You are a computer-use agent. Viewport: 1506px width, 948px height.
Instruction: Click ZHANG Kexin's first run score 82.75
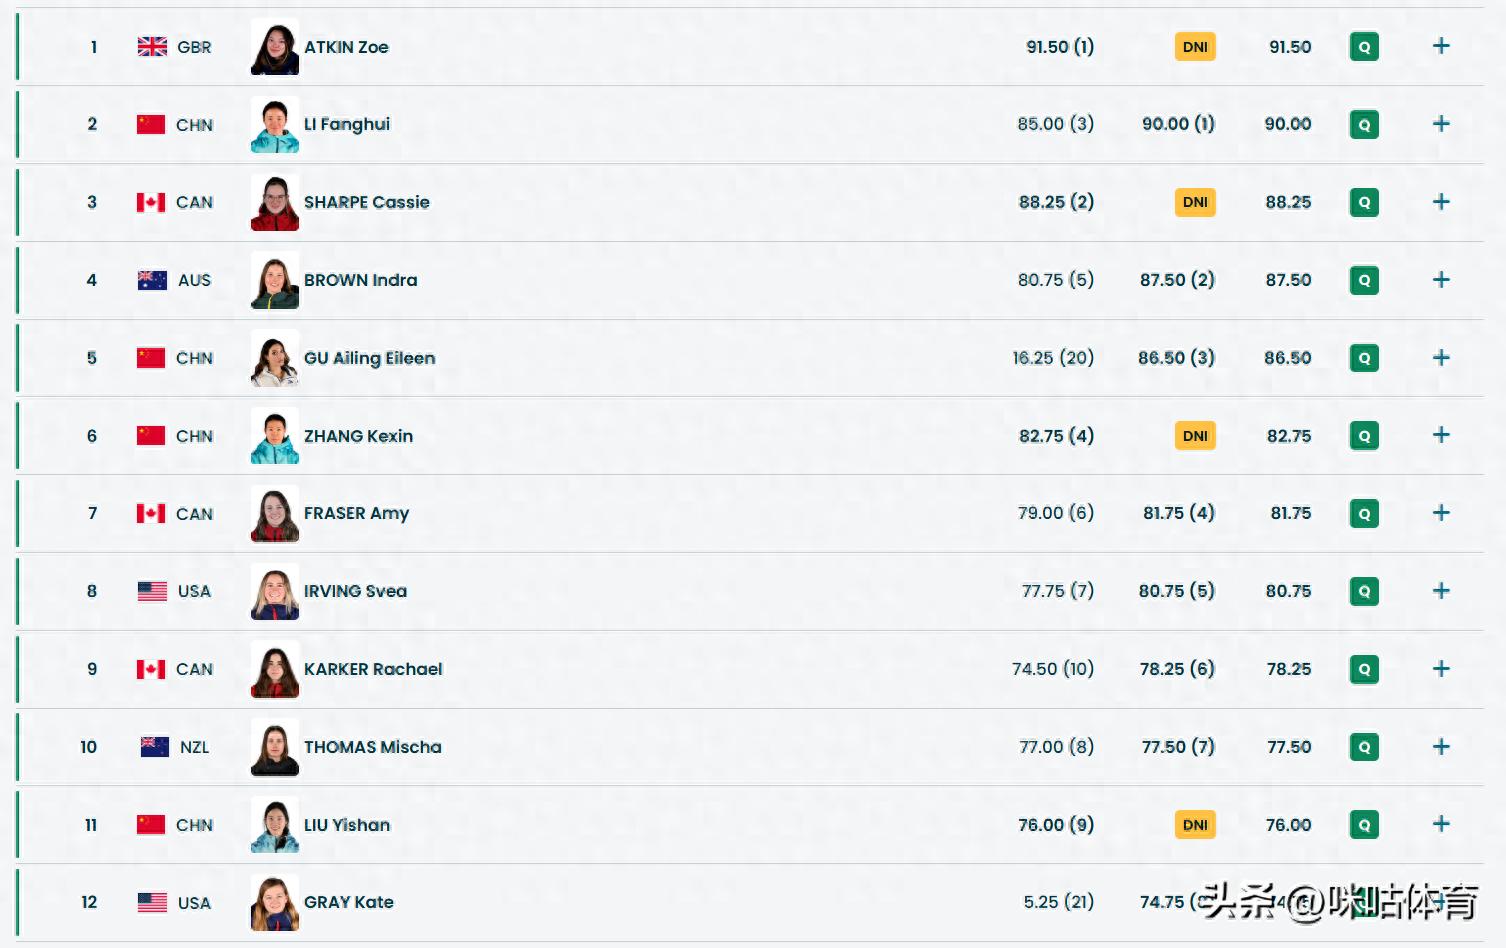(1055, 436)
